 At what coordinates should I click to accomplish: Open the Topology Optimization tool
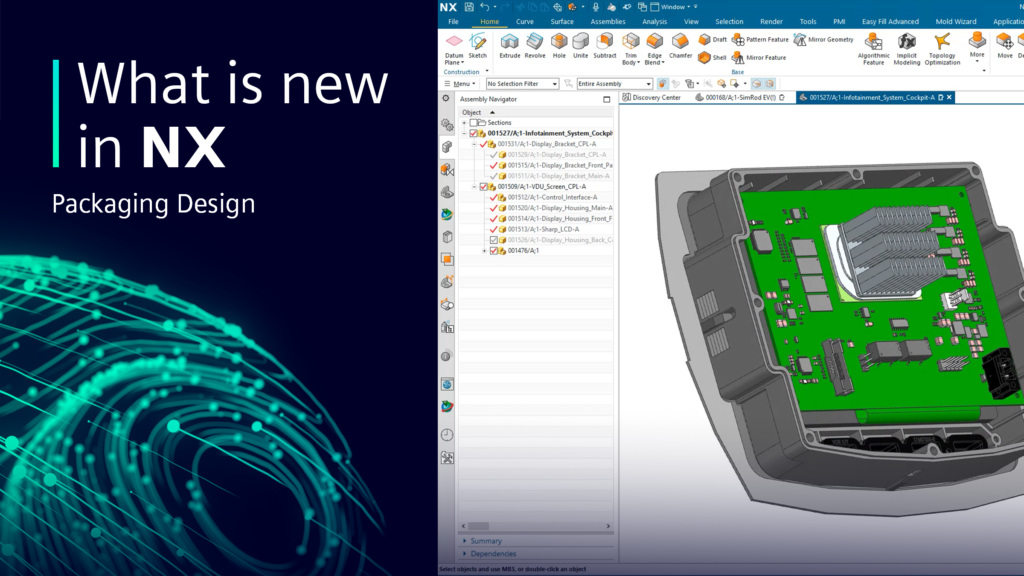coord(942,42)
